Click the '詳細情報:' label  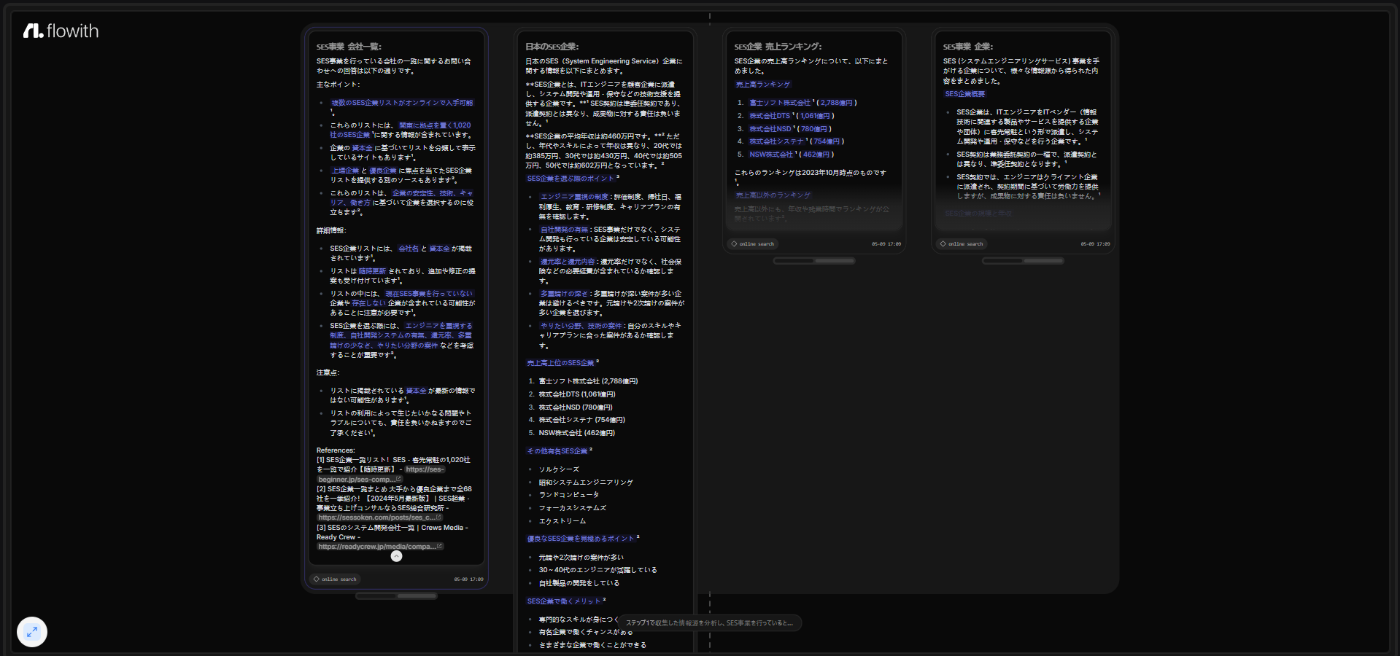click(x=332, y=231)
